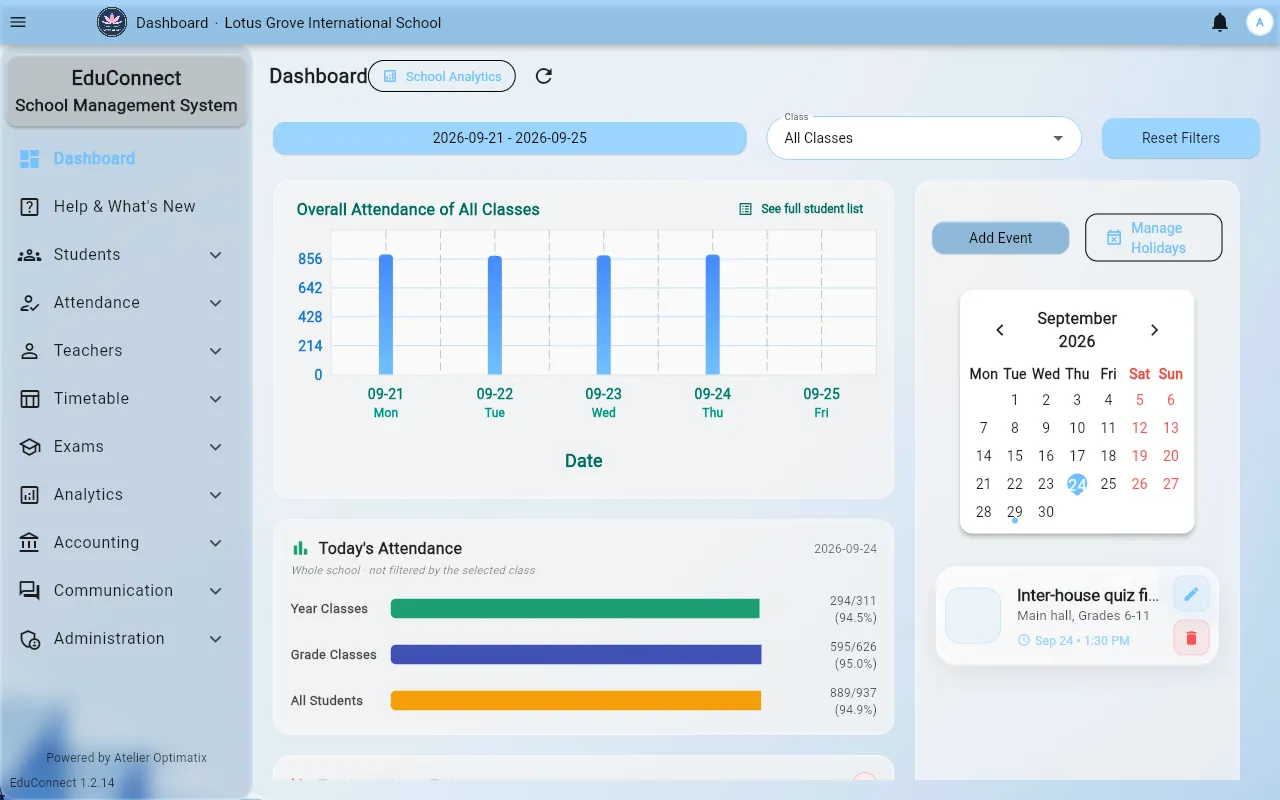Select Dashboard in the sidebar
The width and height of the screenshot is (1280, 800).
[x=126, y=159]
